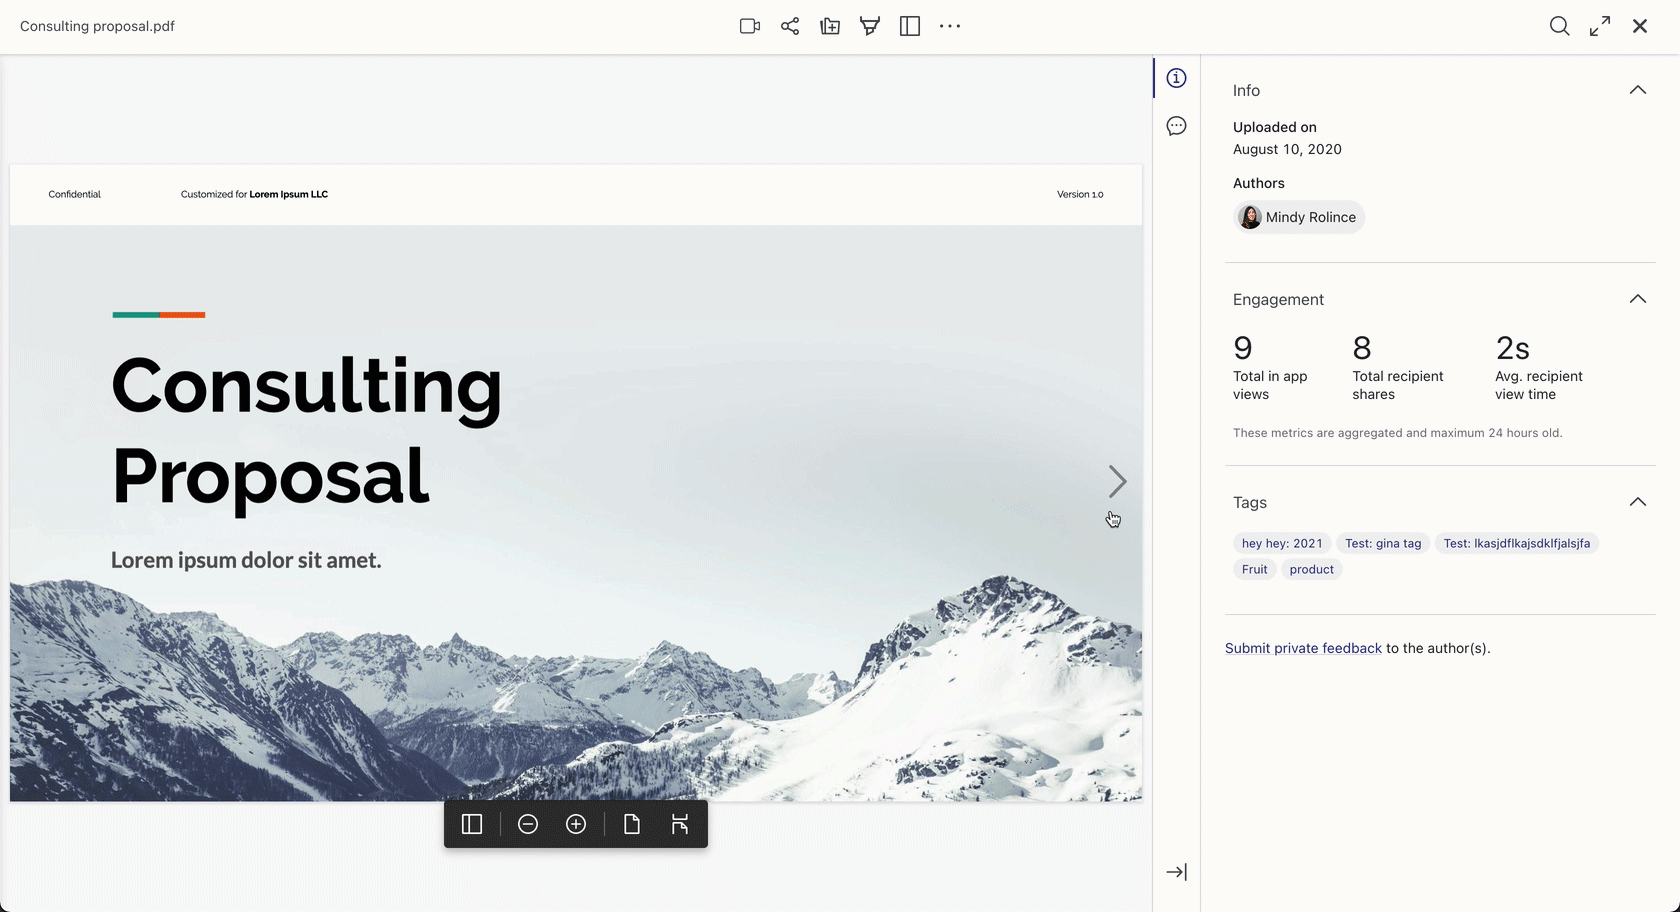Enter fullscreen with the expand arrows icon

coord(1600,27)
